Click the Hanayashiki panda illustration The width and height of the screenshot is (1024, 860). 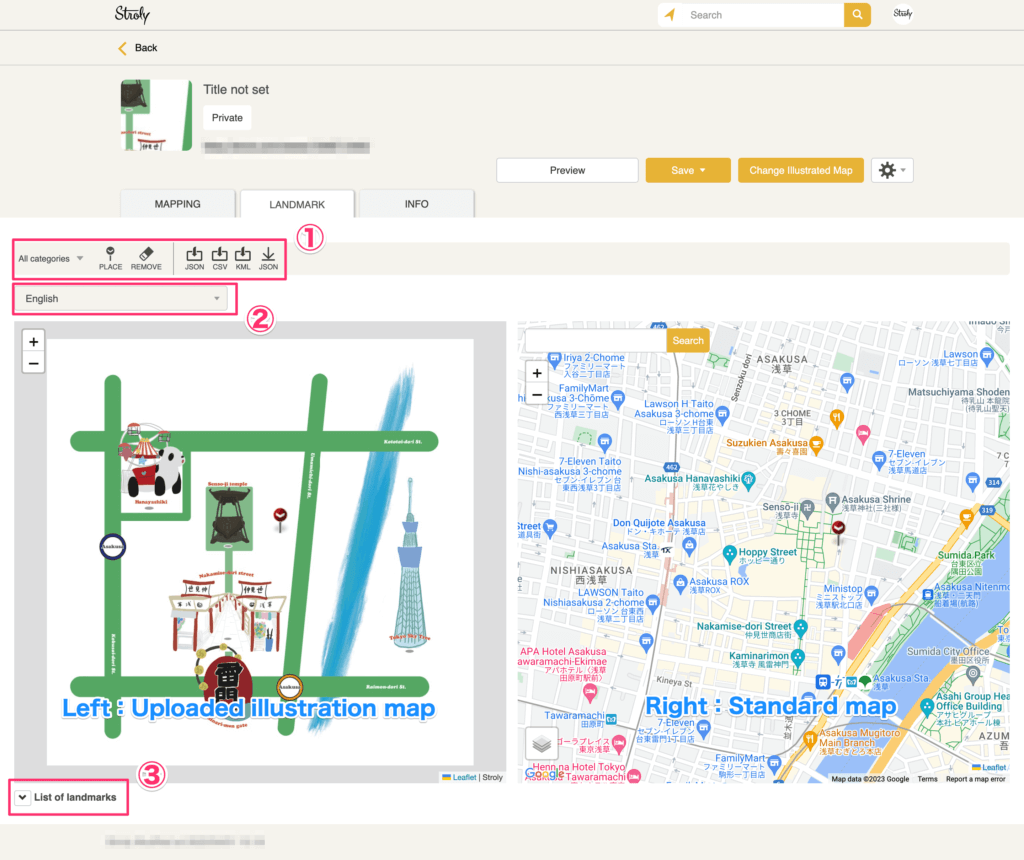coord(153,464)
